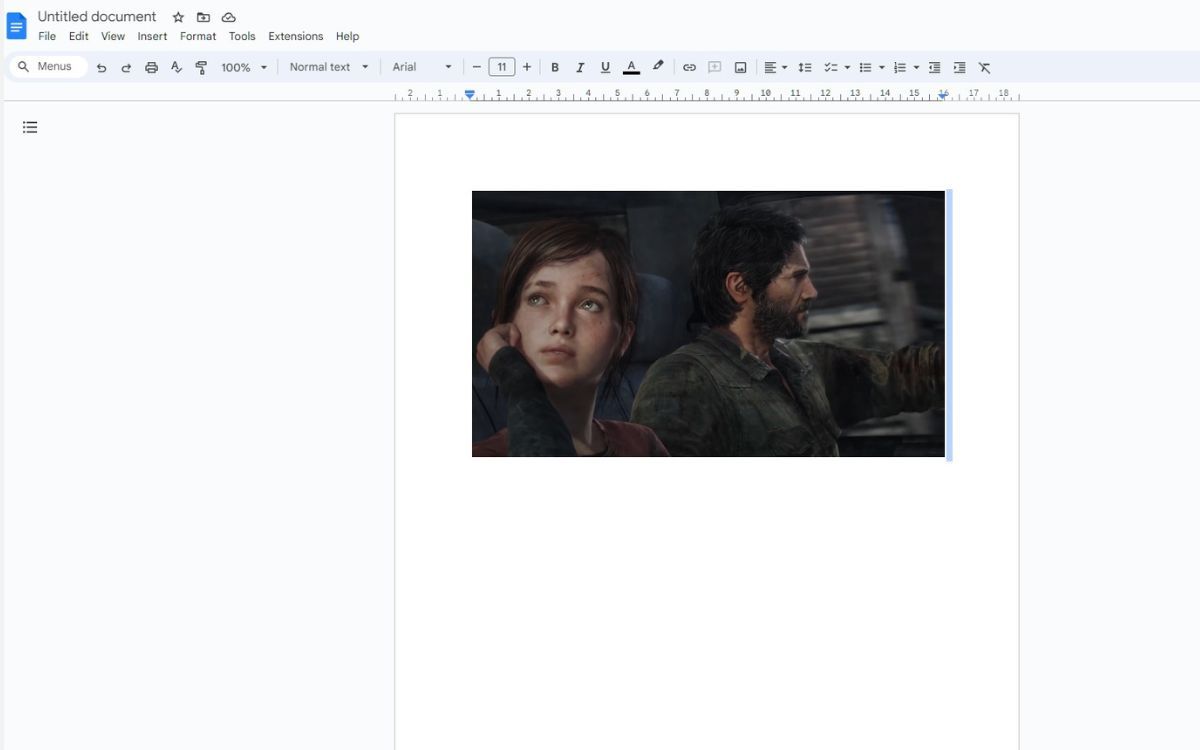Show the document outline
The image size is (1200, 750).
tap(30, 127)
